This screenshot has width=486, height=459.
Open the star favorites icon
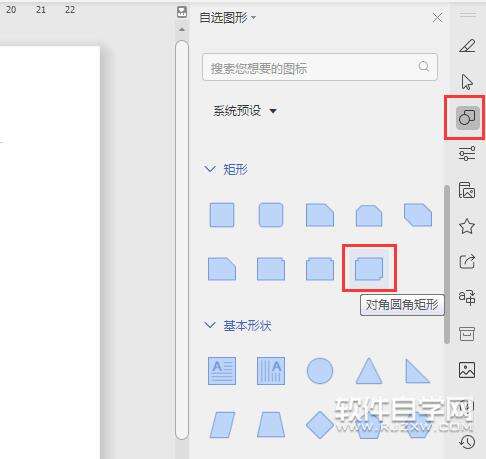pos(467,226)
